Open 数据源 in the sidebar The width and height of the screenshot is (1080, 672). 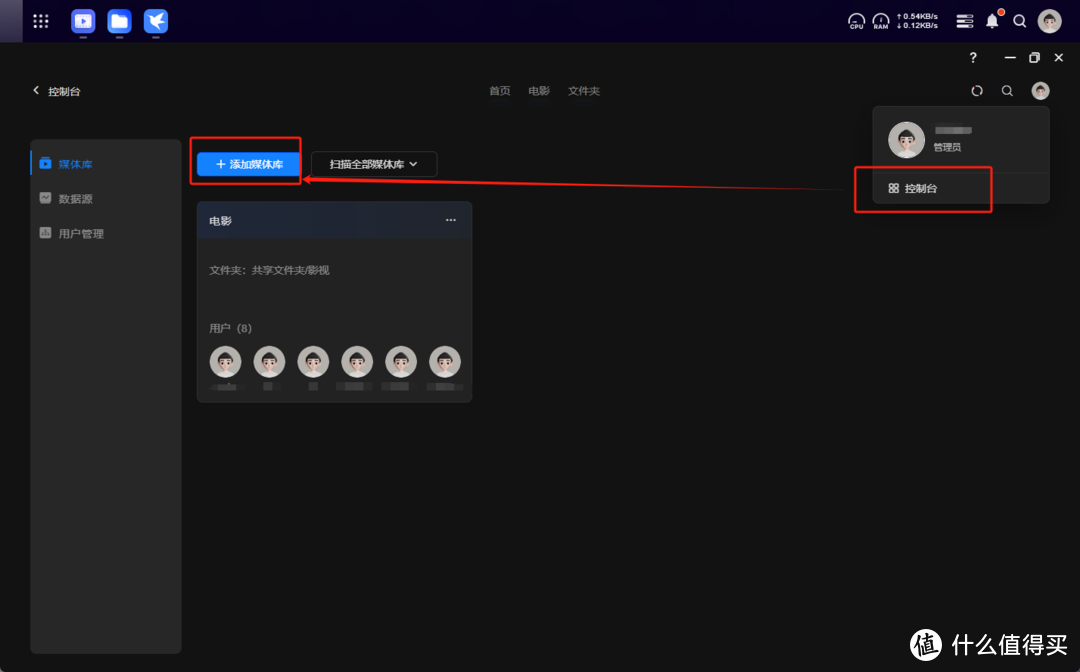point(76,198)
